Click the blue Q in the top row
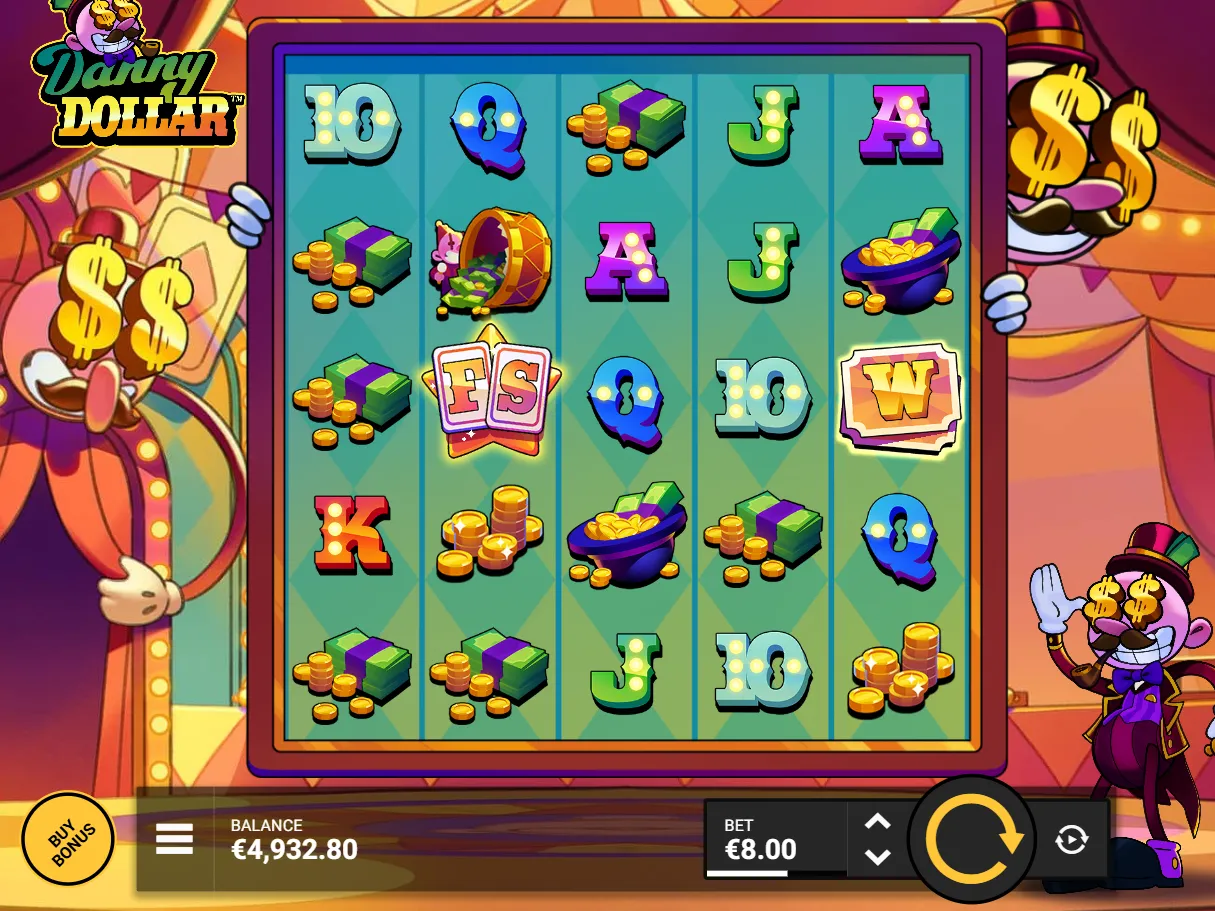 [491, 127]
